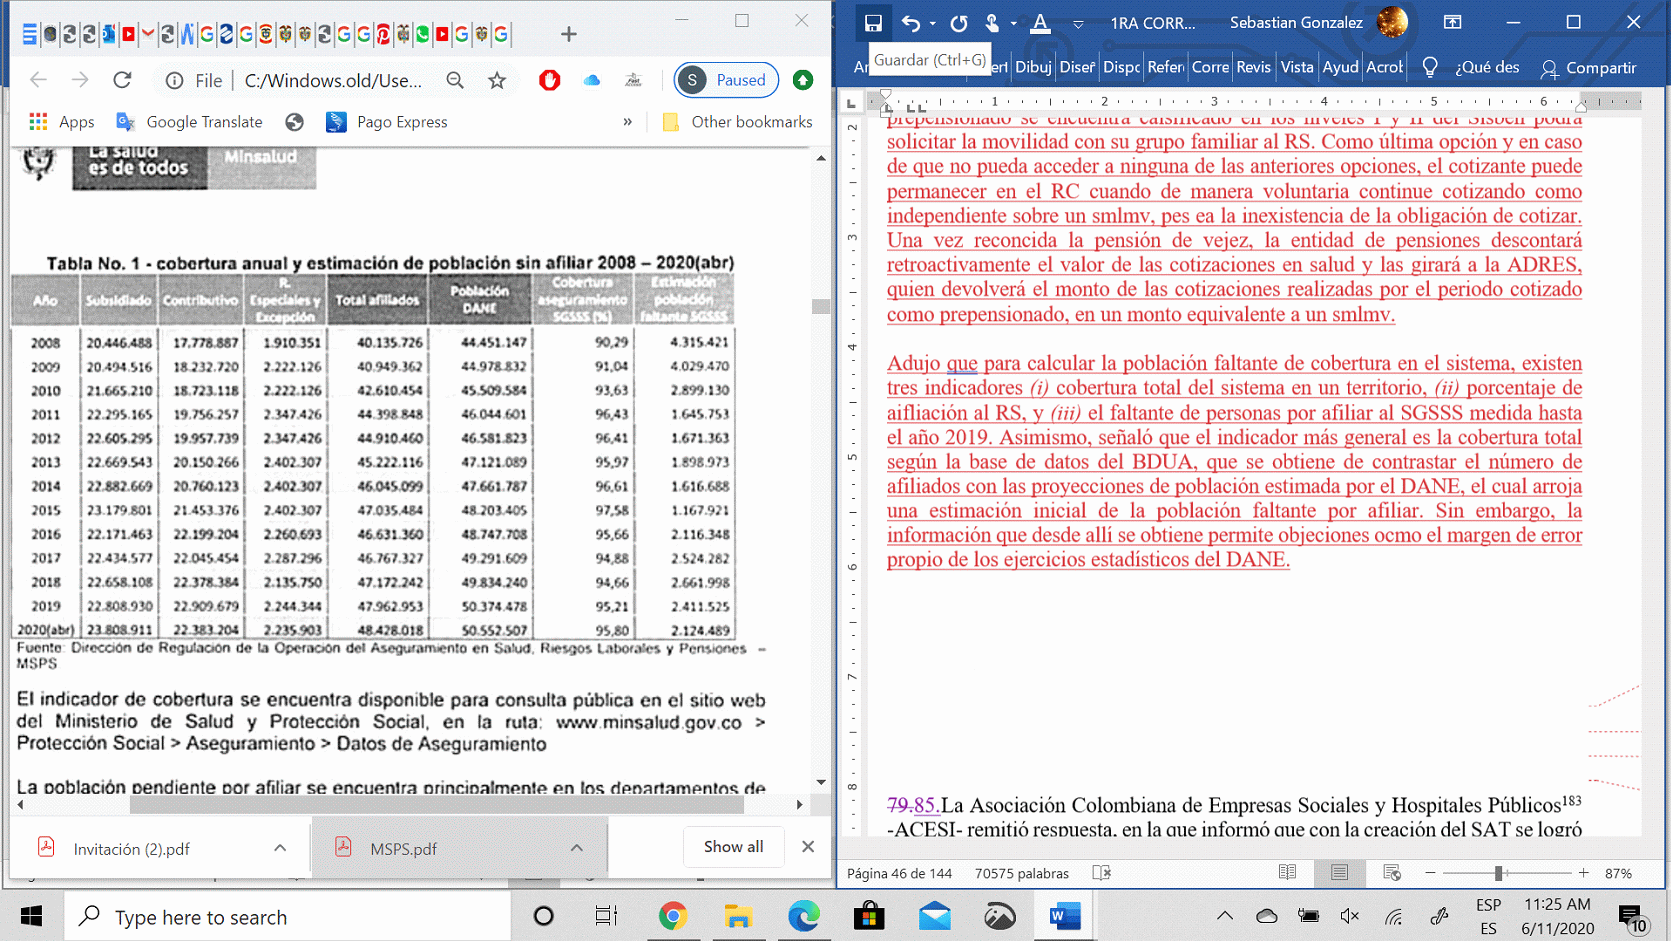This screenshot has height=941, width=1671.
Task: Open the Revisar ribbon tab
Action: pos(1253,67)
